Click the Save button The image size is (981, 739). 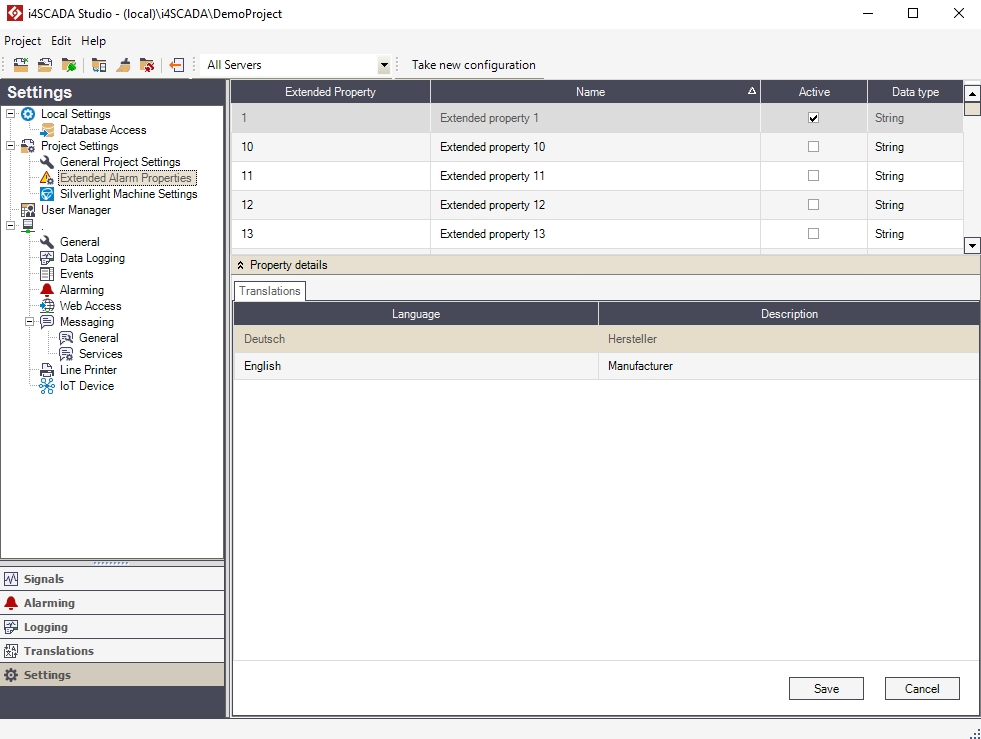[x=826, y=688]
